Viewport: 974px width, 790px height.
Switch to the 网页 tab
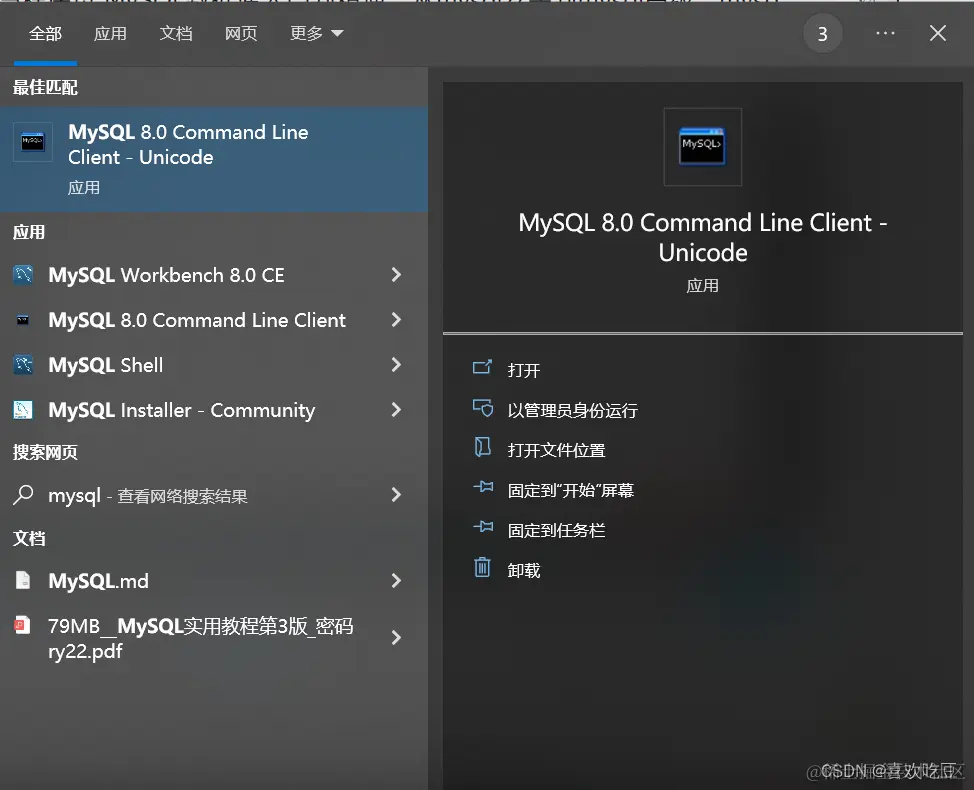click(x=241, y=34)
